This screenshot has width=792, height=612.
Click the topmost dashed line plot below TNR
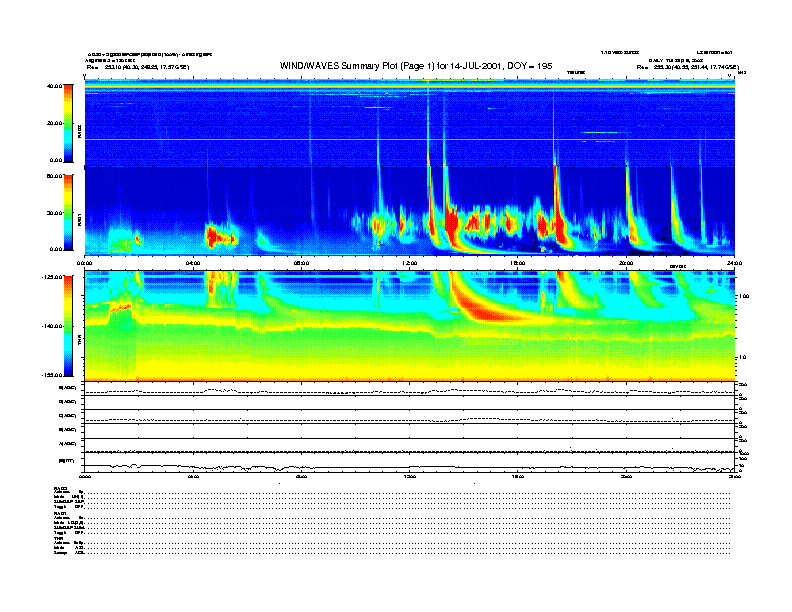(410, 391)
